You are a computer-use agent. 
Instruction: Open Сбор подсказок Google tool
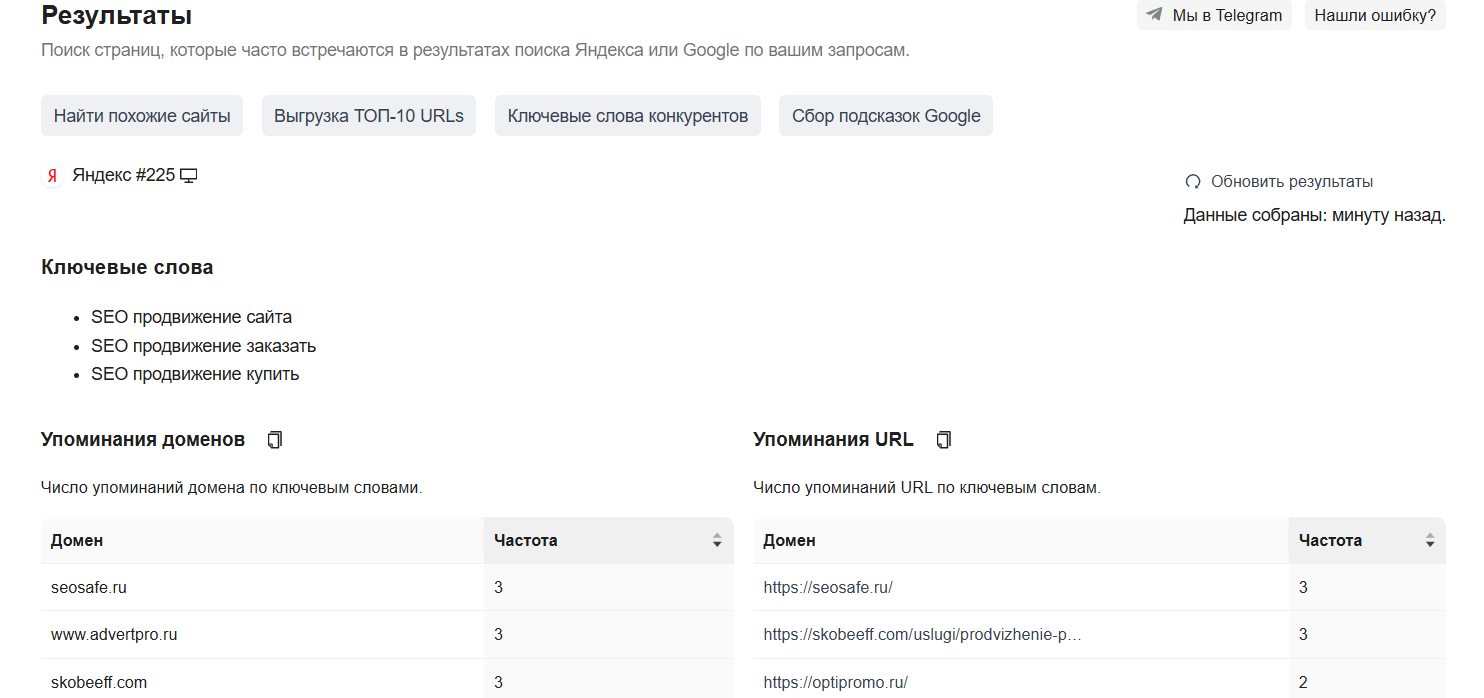pyautogui.click(x=886, y=116)
